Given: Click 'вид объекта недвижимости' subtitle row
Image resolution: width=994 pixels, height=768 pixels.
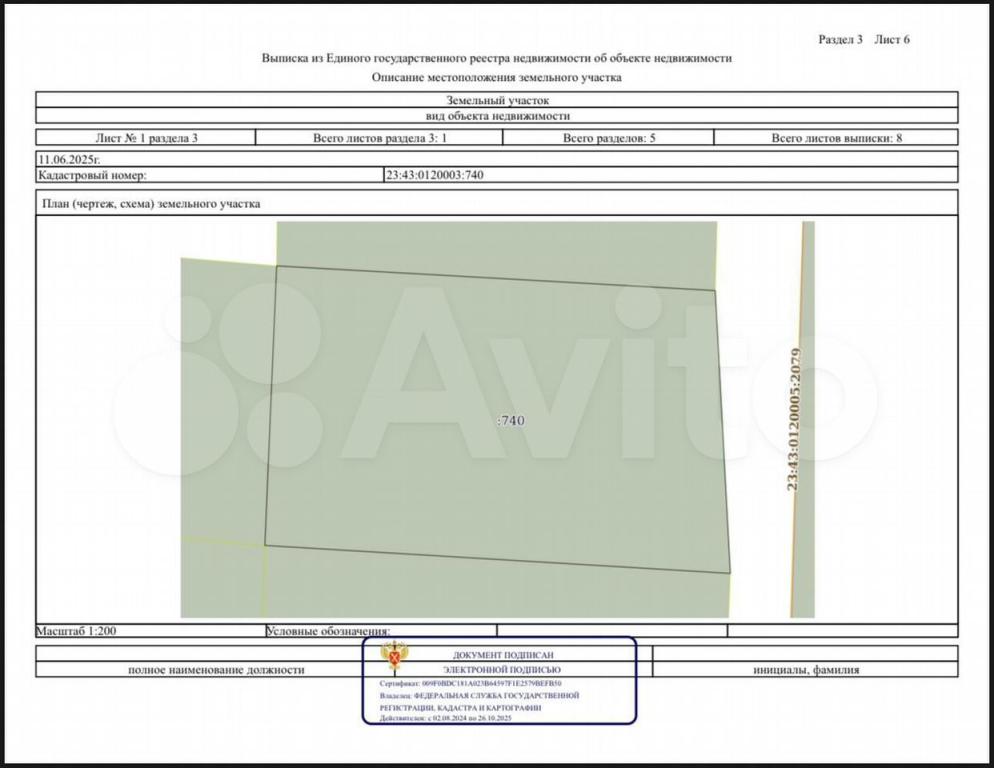Looking at the screenshot, I should click(497, 116).
